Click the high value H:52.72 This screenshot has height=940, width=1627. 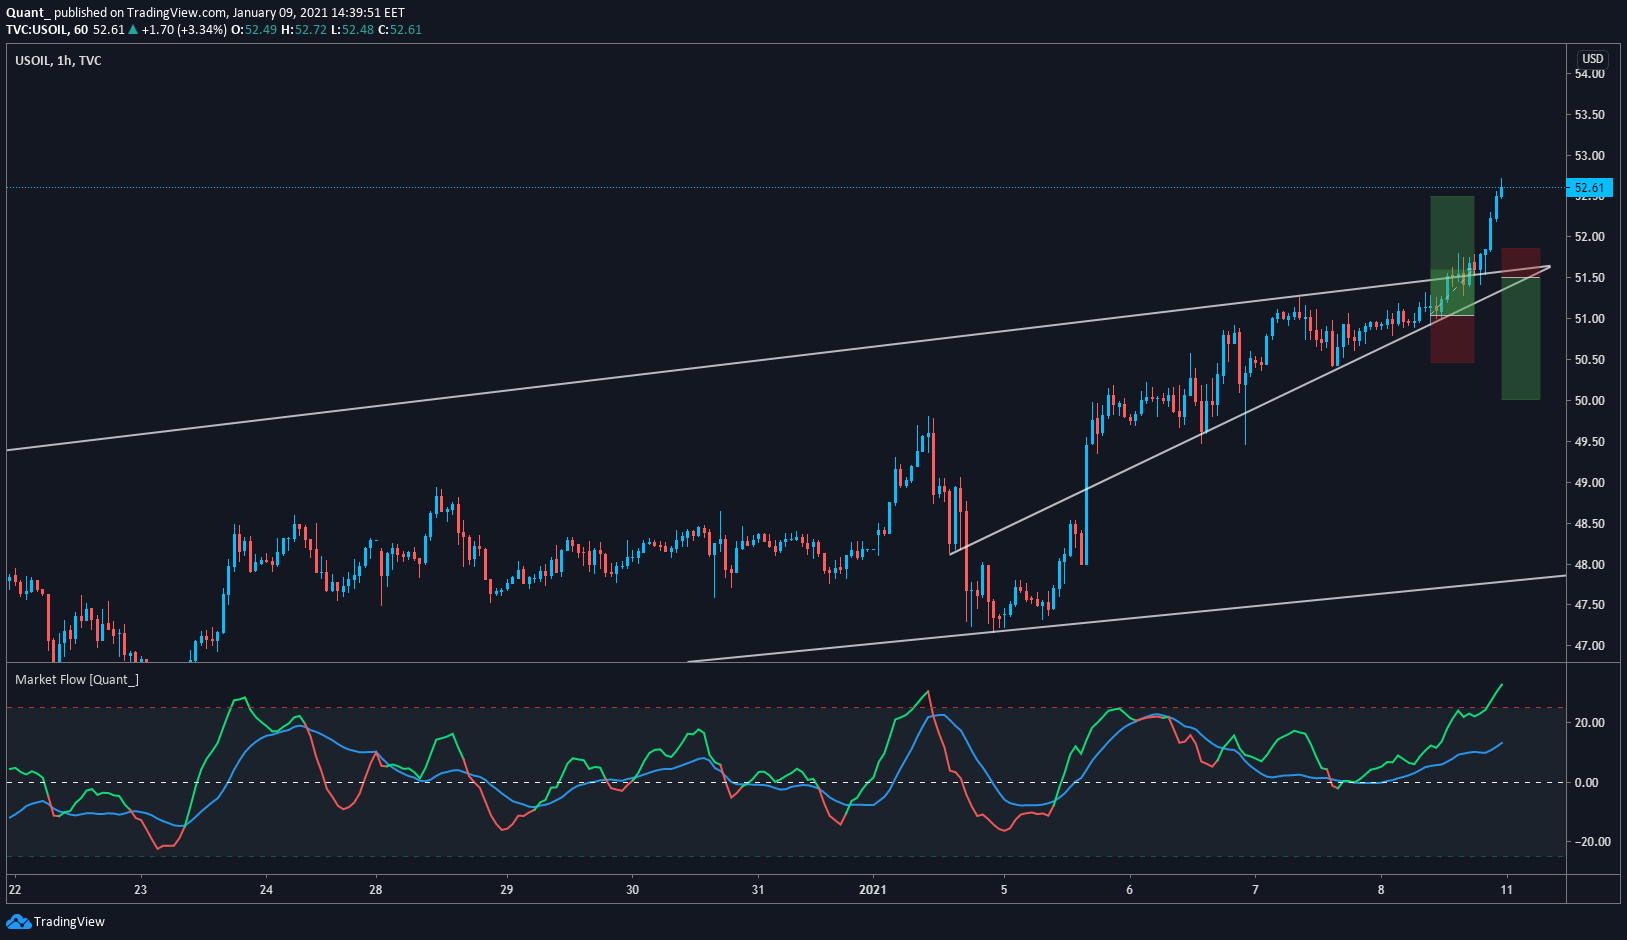click(x=304, y=30)
